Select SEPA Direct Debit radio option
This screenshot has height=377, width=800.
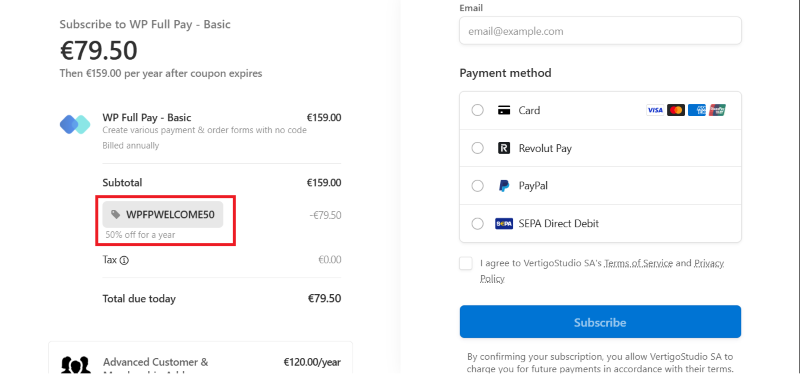(478, 223)
